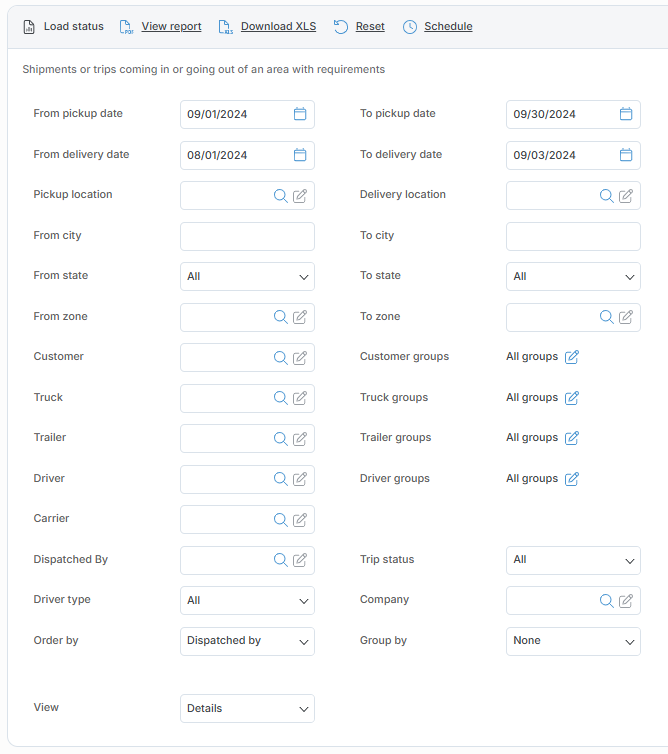
Task: Click the Download XLS link
Action: (x=278, y=26)
